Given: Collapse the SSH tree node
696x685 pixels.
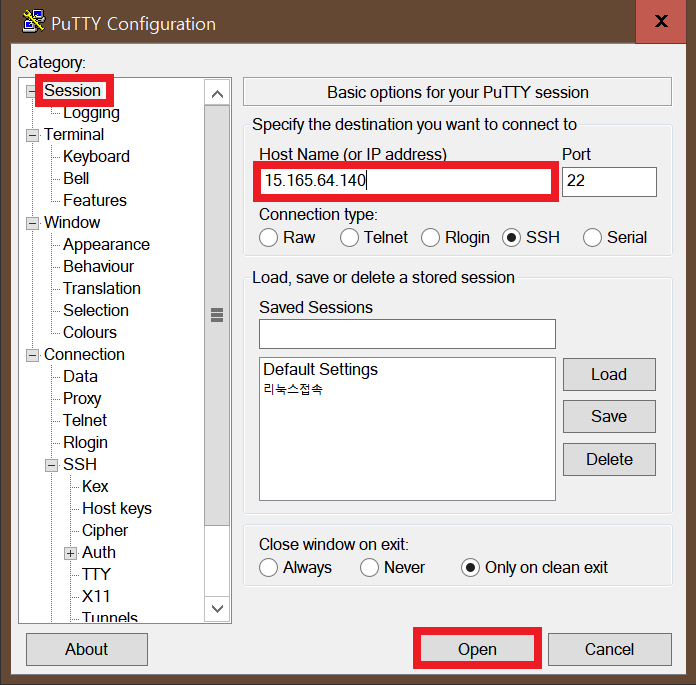Looking at the screenshot, I should click(51, 465).
